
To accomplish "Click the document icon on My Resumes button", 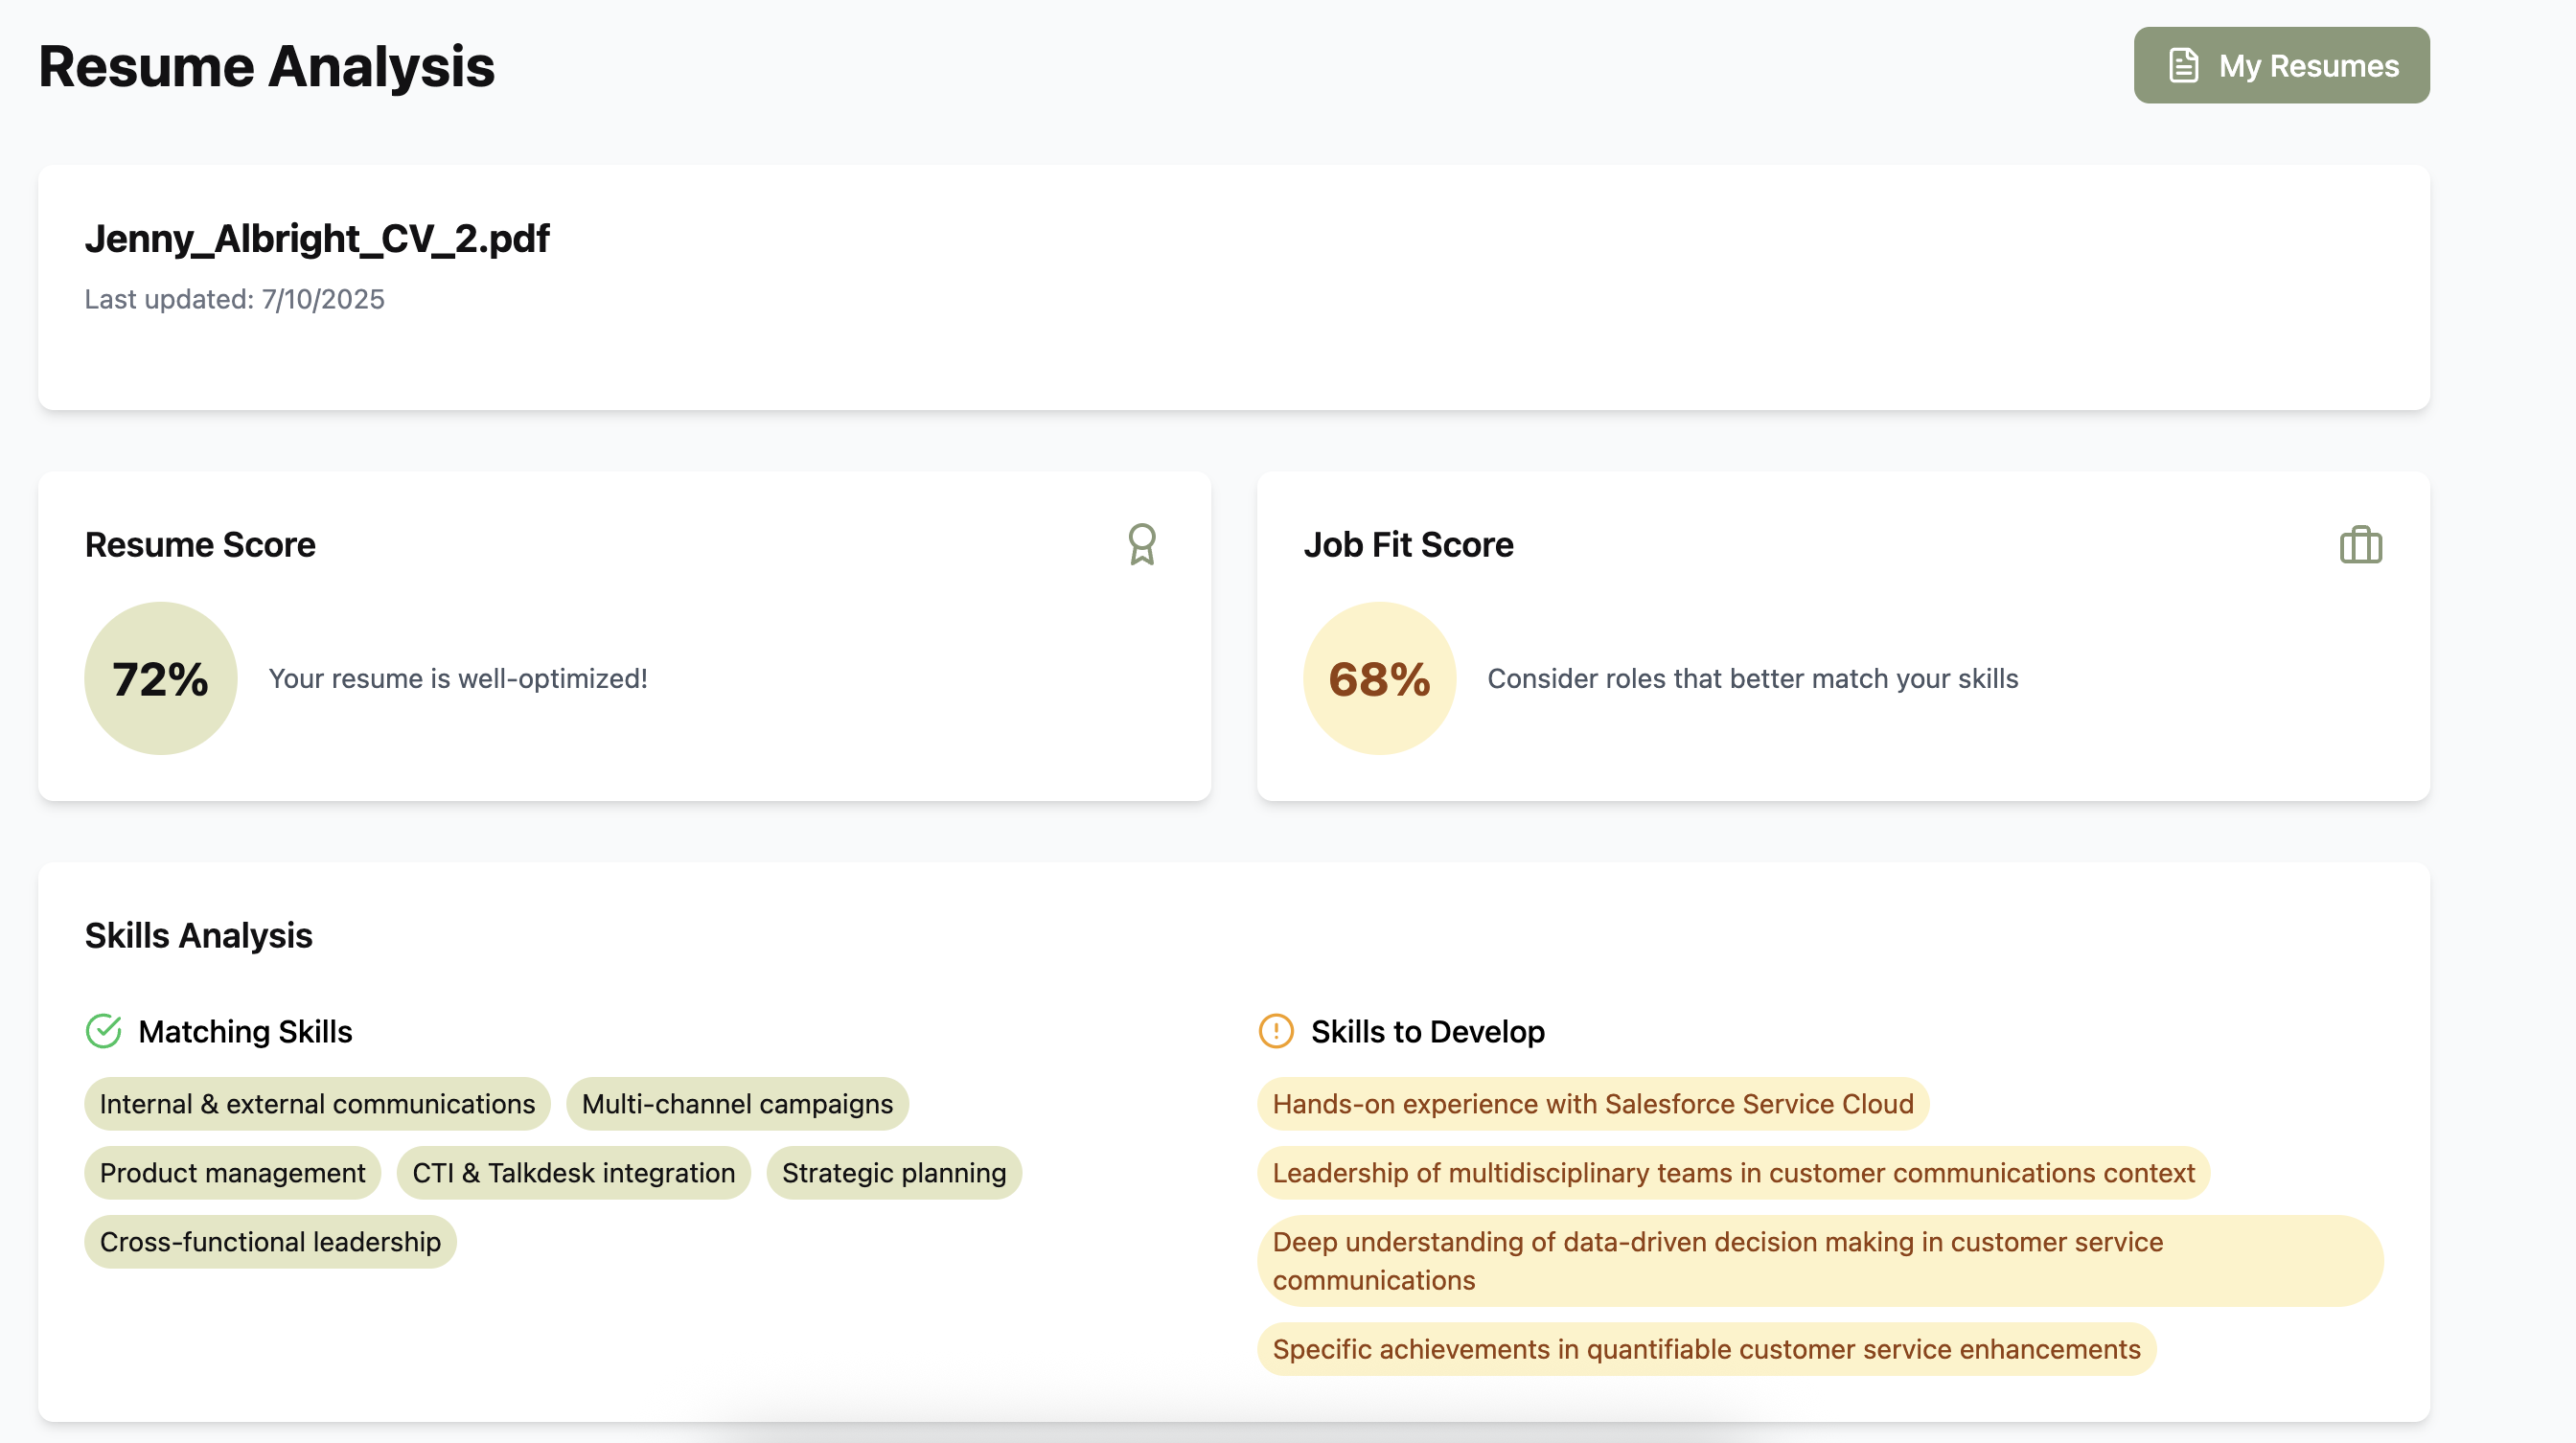I will click(x=2183, y=66).
